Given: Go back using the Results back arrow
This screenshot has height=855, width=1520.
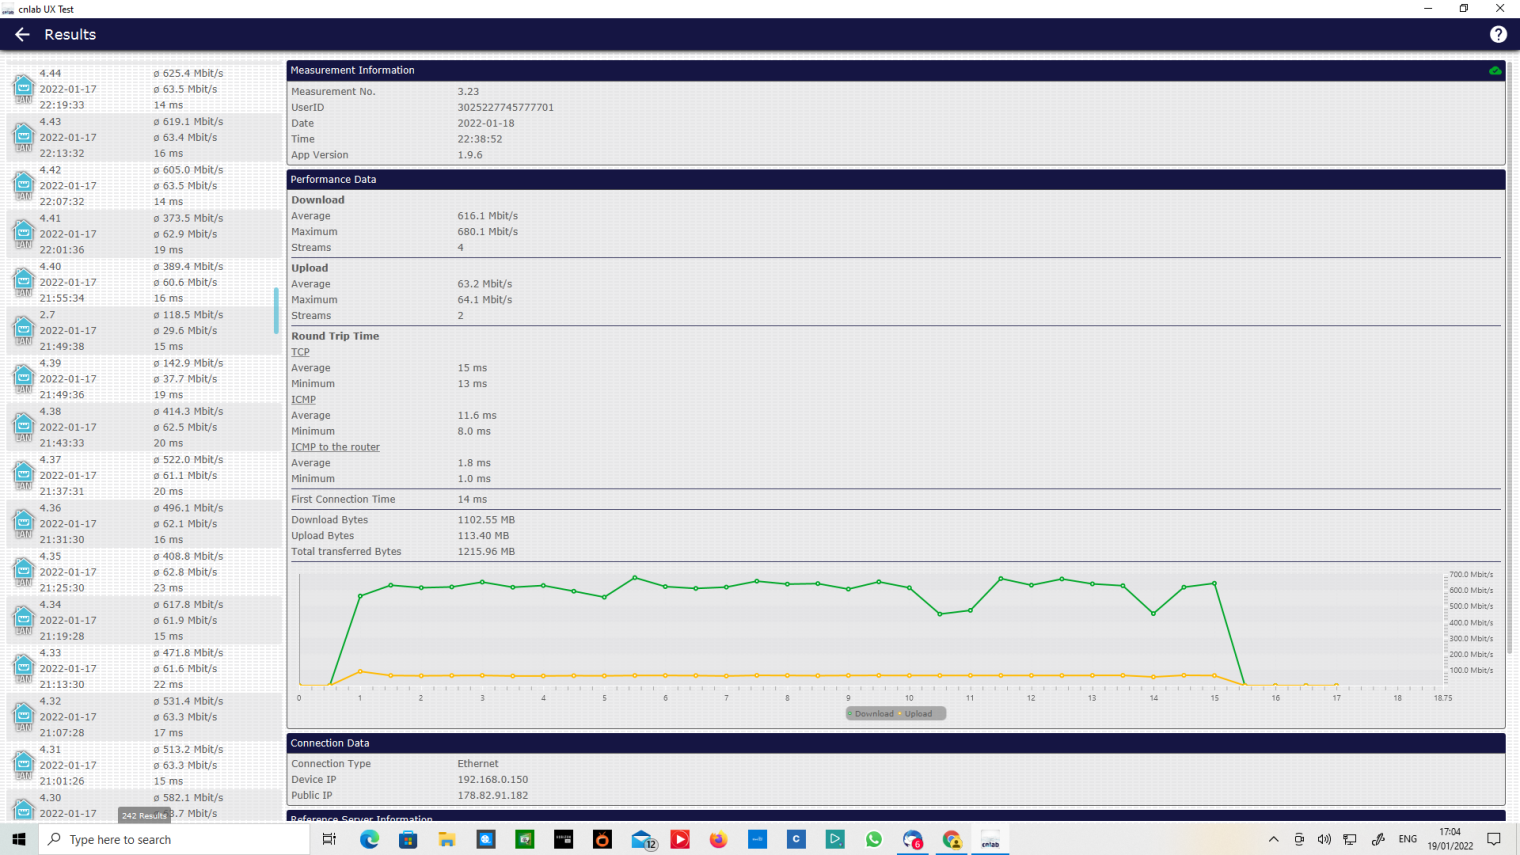Looking at the screenshot, I should point(22,34).
